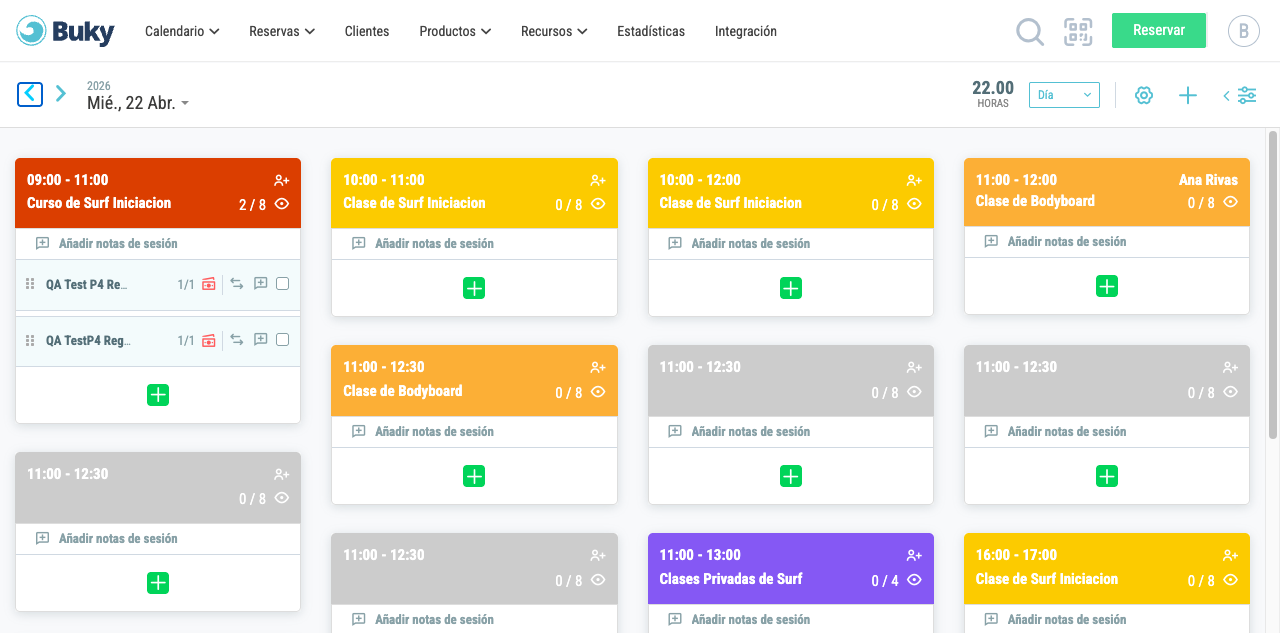Screen dimensions: 1280x633
Task: Add participant to Clases Privadas de Surf session
Action: [x=914, y=555]
